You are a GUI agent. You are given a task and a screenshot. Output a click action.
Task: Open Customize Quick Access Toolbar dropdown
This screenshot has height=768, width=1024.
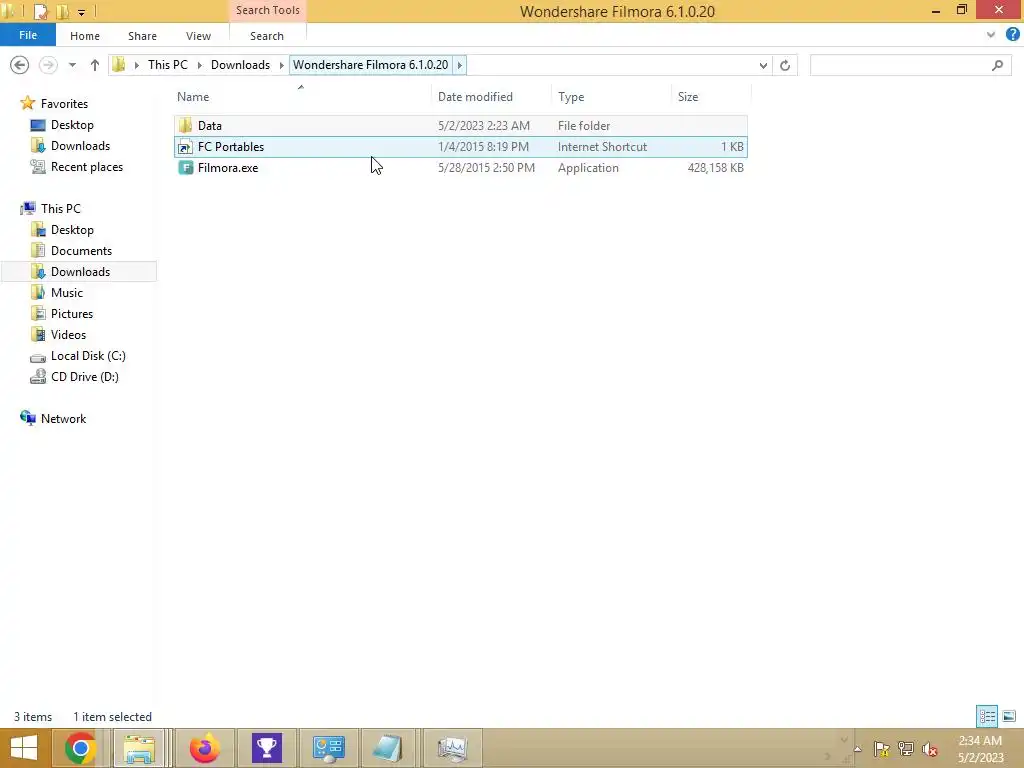tap(81, 12)
